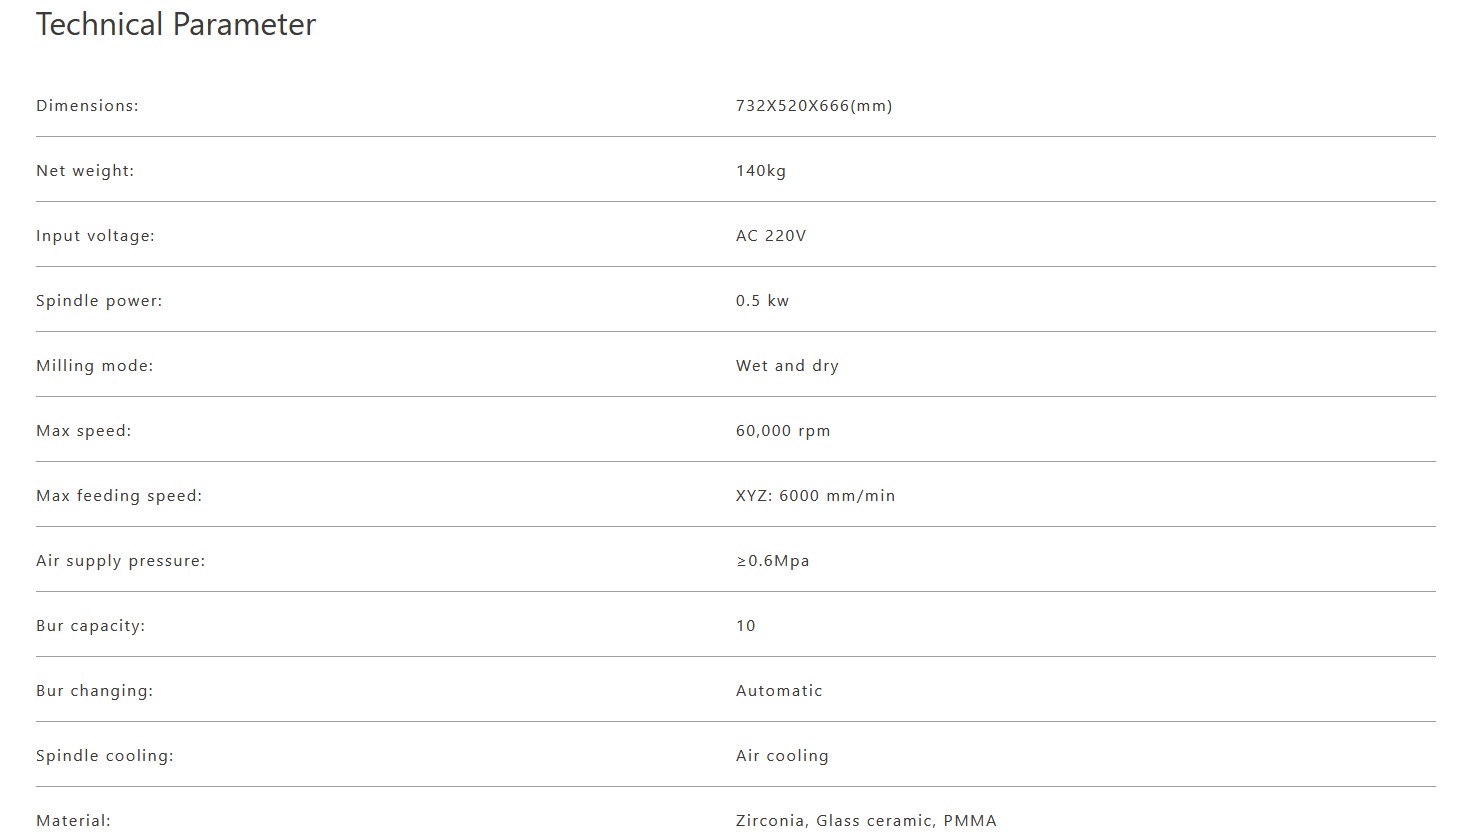This screenshot has width=1457, height=840.
Task: Select the 732X520X666(mm) dimensions value
Action: coord(814,106)
